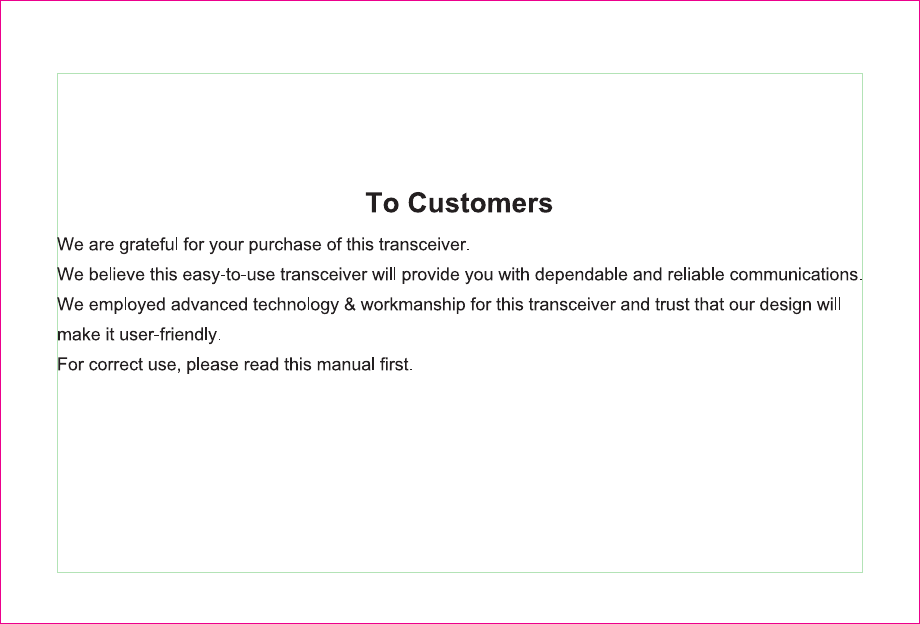Click 'transceiver' at end of first sentence
Image resolution: width=920 pixels, height=624 pixels.
pos(422,245)
